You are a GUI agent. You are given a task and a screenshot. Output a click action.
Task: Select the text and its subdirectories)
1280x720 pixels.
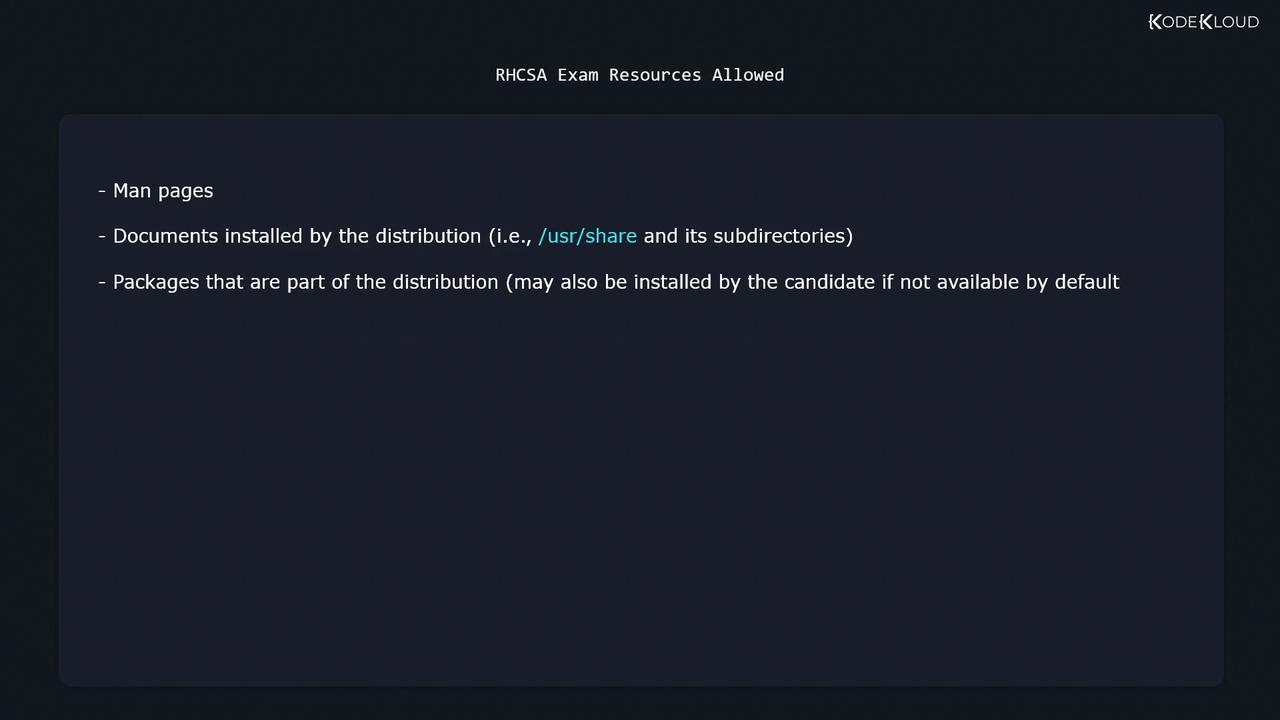748,236
